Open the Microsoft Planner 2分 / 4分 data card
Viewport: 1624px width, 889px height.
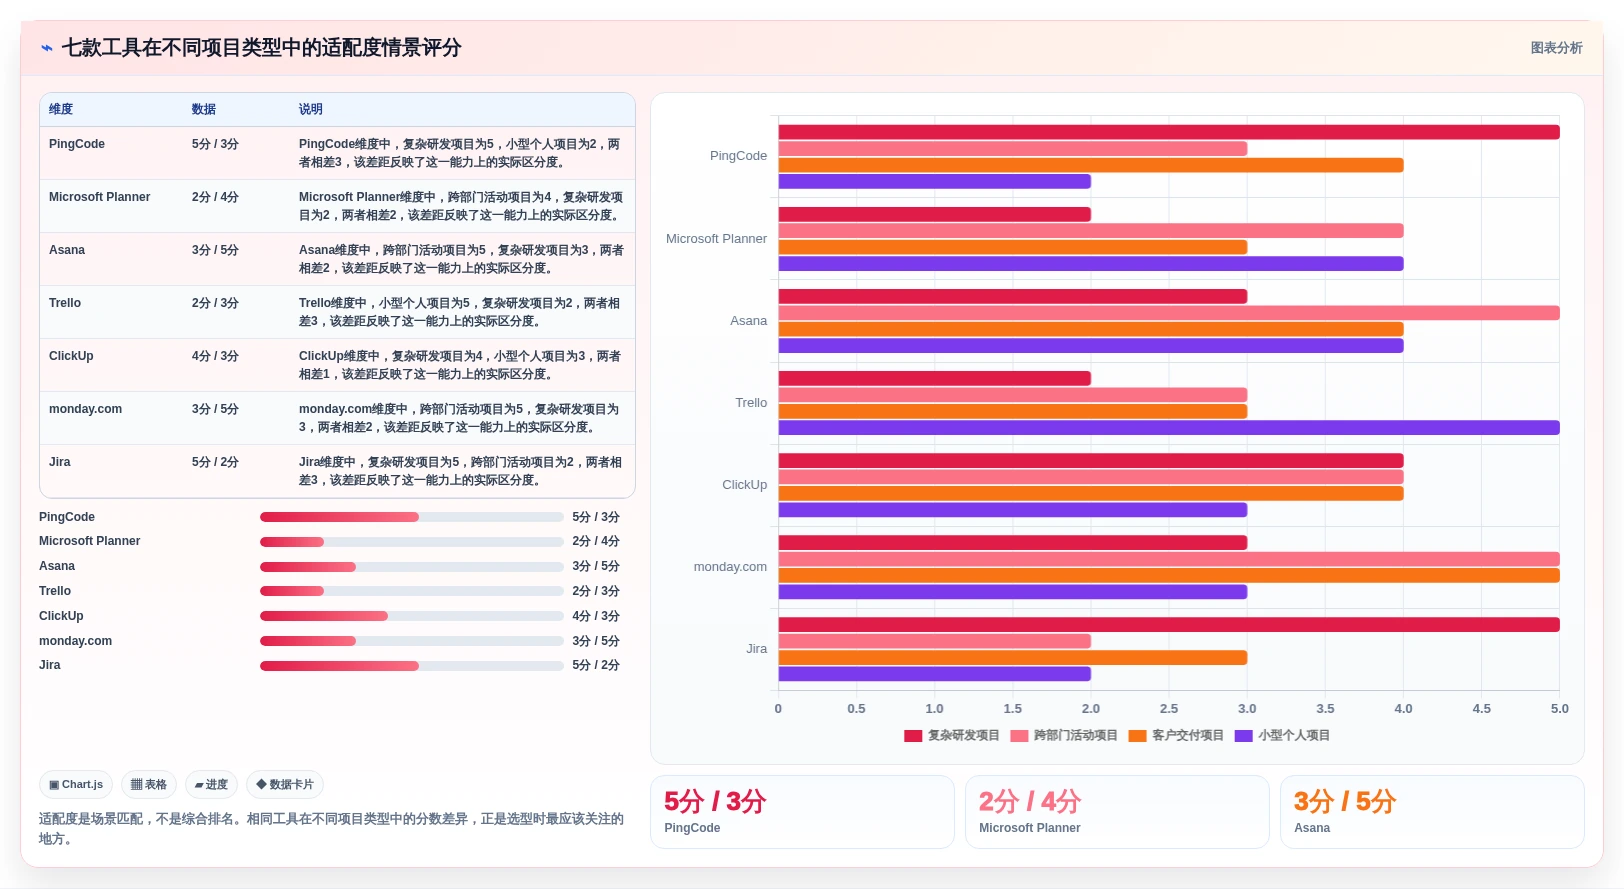pos(1117,812)
